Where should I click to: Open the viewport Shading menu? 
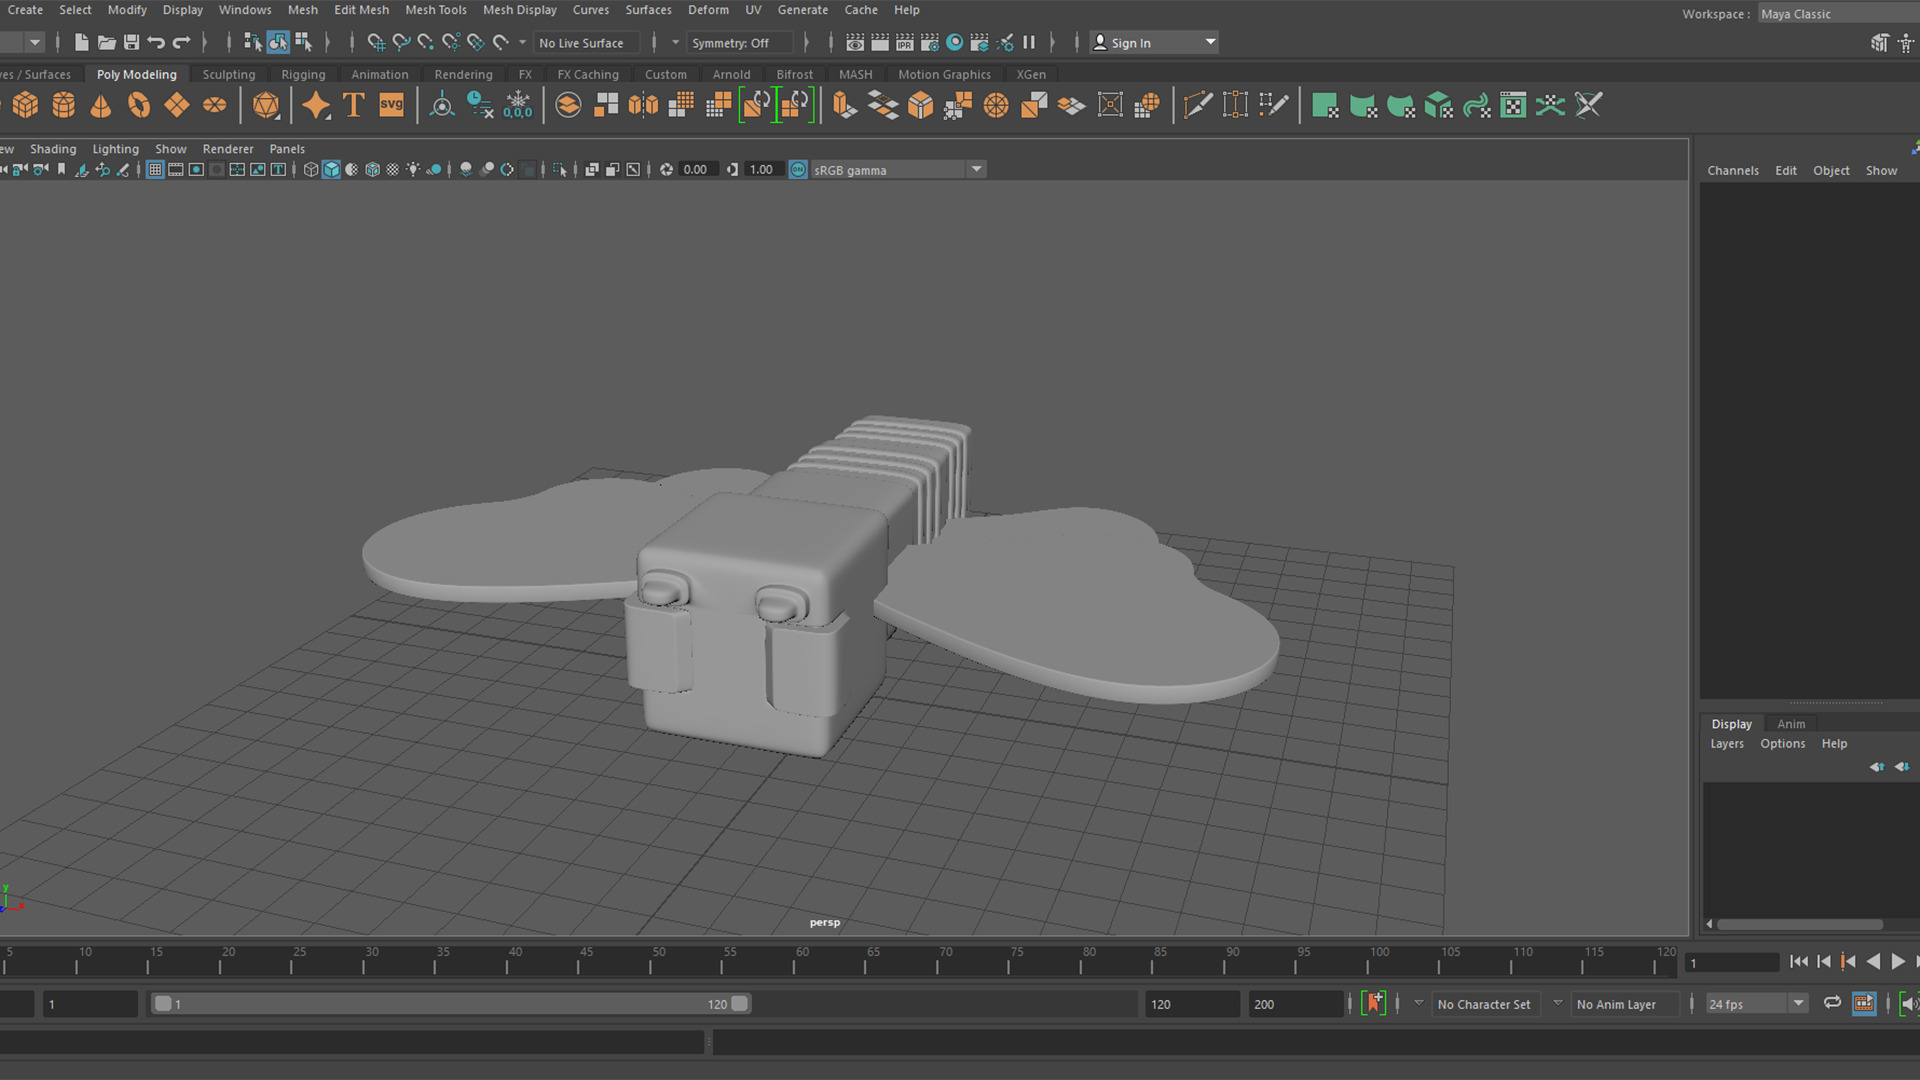(x=53, y=149)
